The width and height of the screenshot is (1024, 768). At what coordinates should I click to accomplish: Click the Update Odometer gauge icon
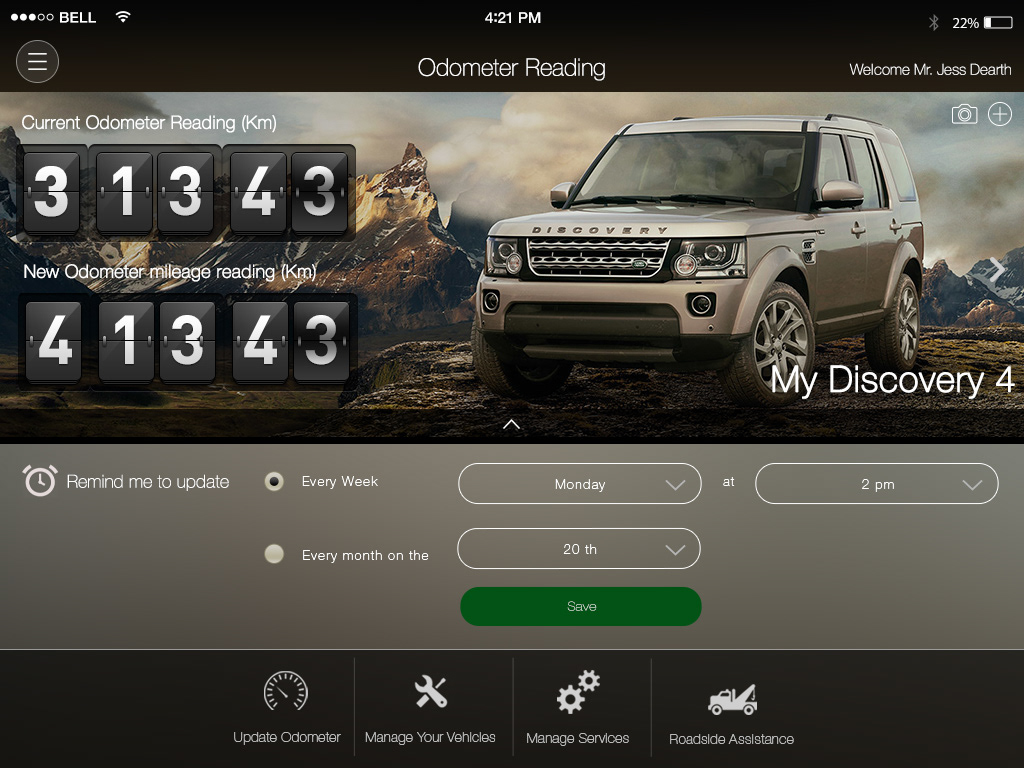point(286,691)
